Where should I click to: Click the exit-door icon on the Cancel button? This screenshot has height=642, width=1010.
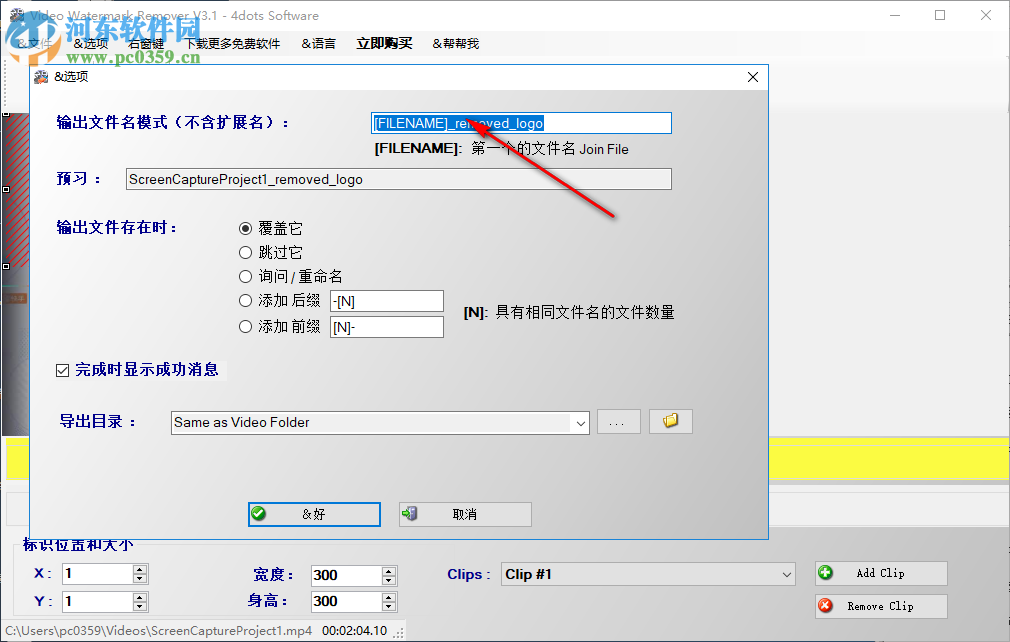click(410, 514)
